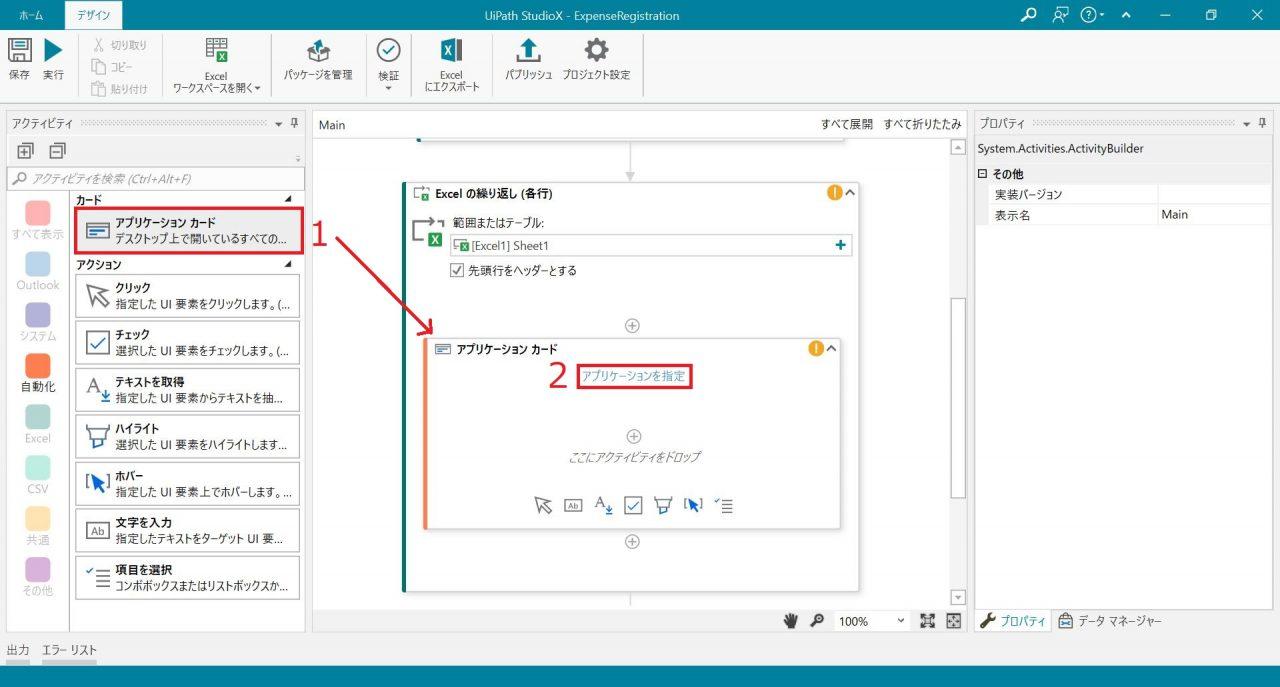Open the Excel ワークスペースを開く dropdown

tap(216, 66)
